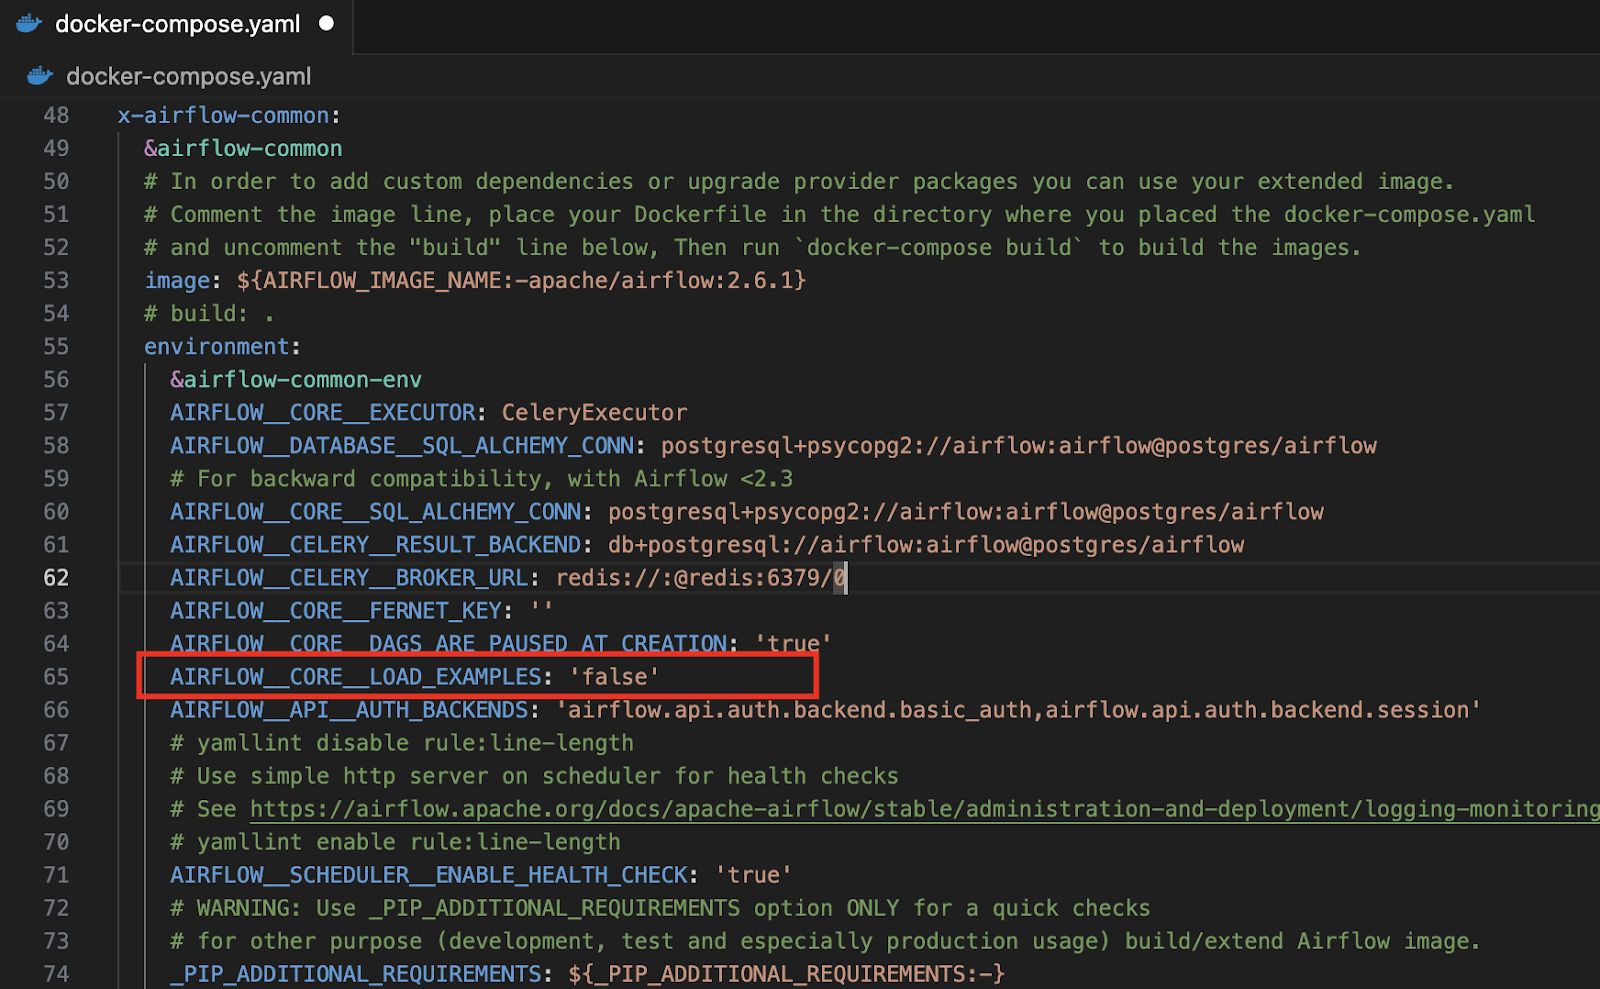Click the yamllint disable rule comment
The height and width of the screenshot is (989, 1600).
pyautogui.click(x=400, y=742)
